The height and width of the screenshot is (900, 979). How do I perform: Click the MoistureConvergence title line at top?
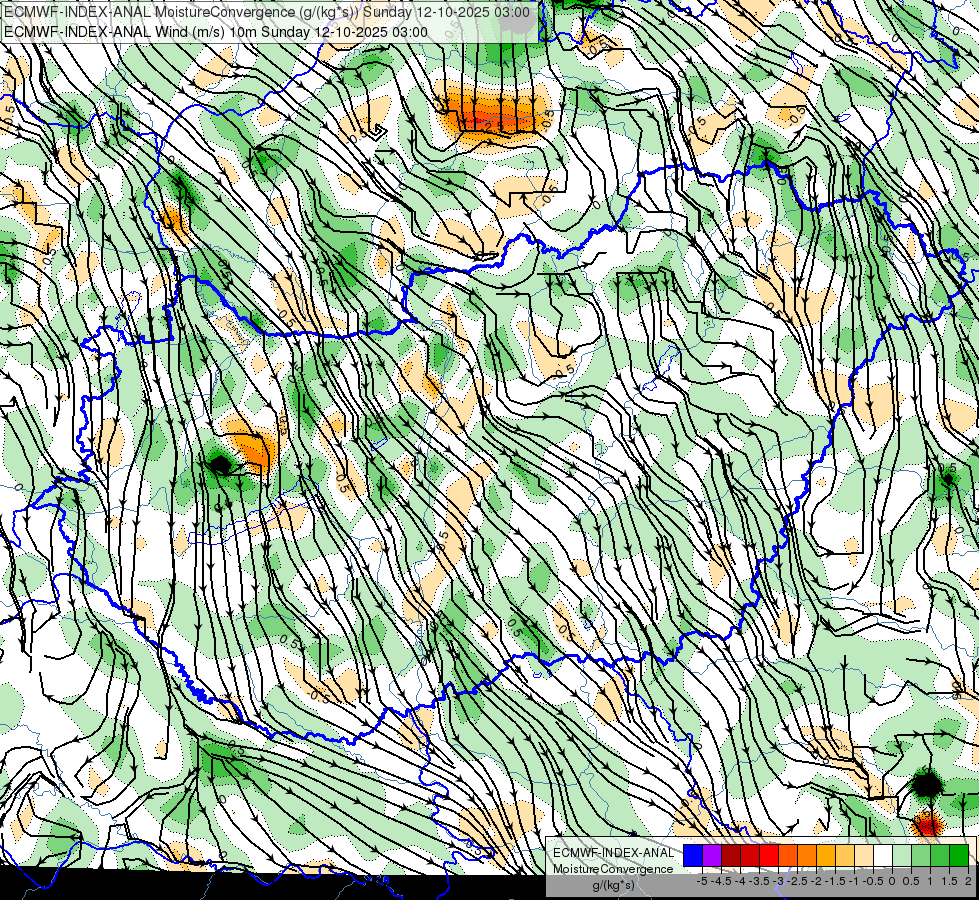click(267, 12)
